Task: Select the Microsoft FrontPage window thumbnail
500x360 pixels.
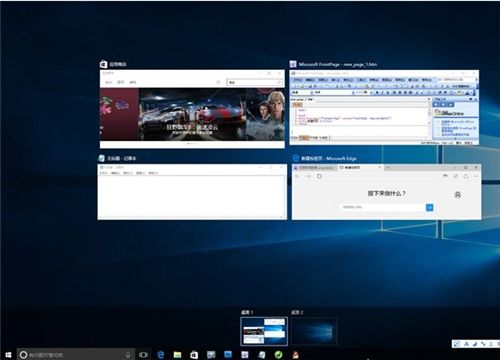Action: point(384,107)
